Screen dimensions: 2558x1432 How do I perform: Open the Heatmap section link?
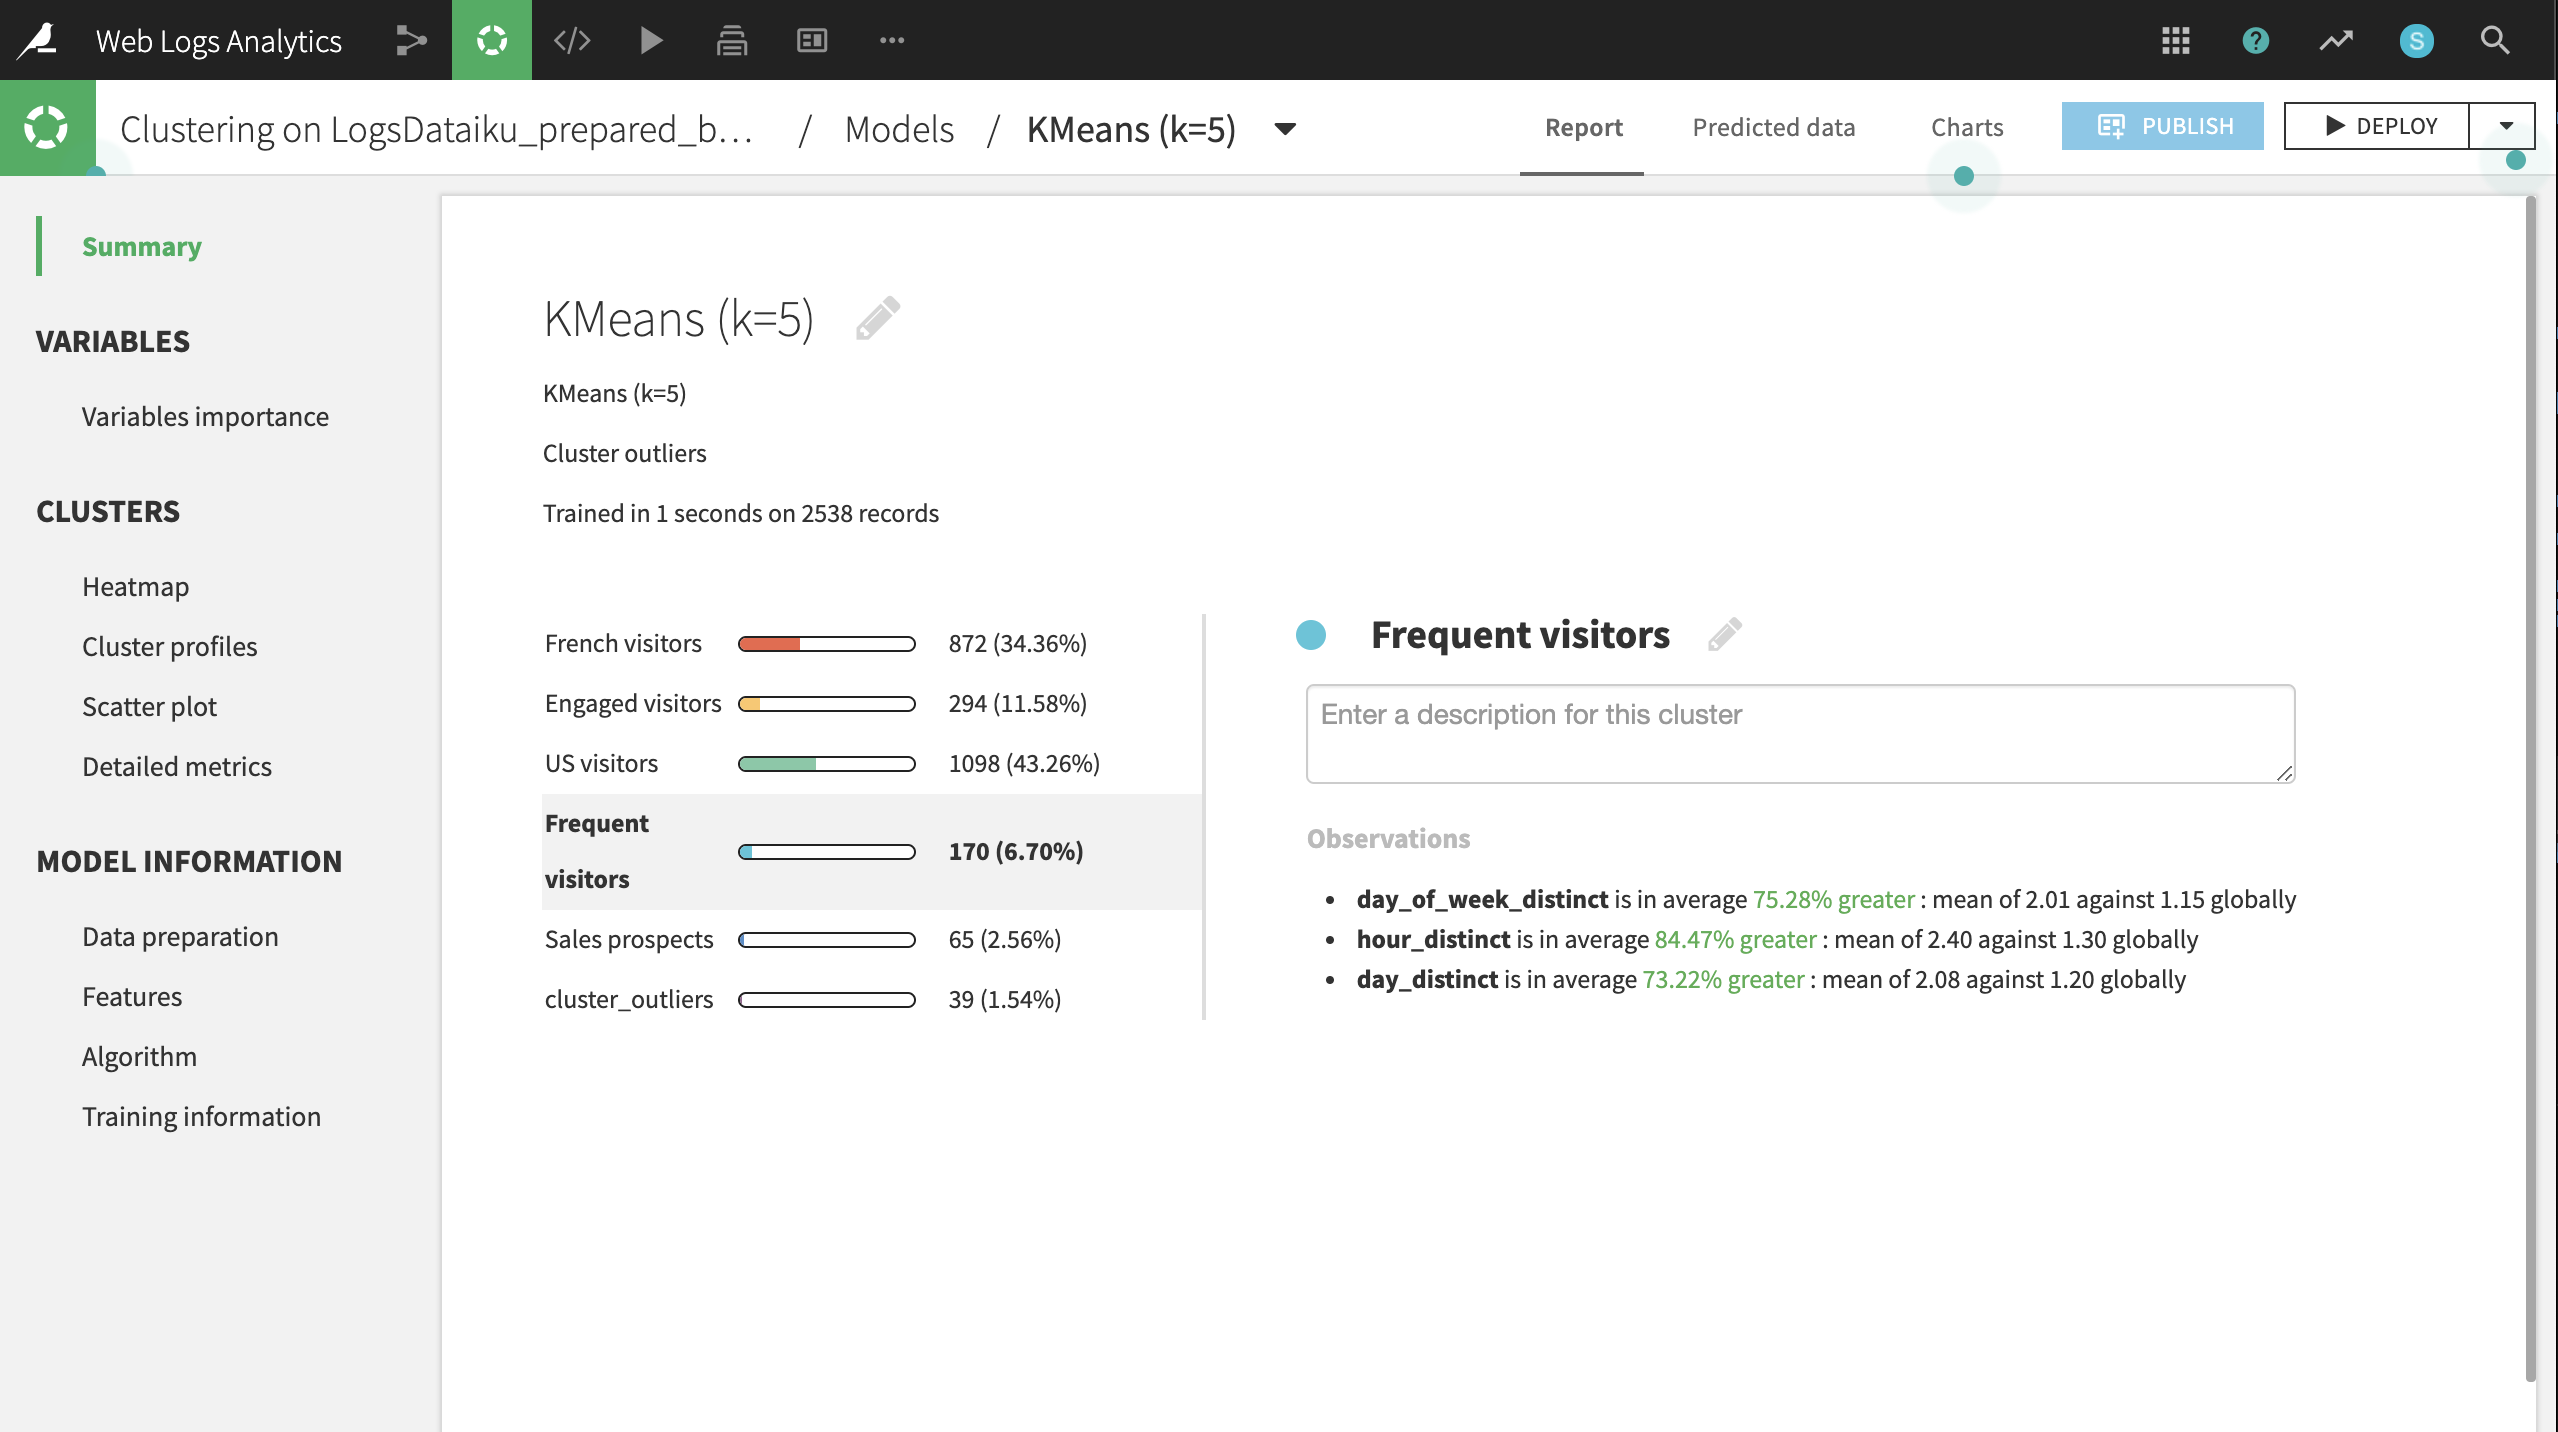[x=135, y=587]
